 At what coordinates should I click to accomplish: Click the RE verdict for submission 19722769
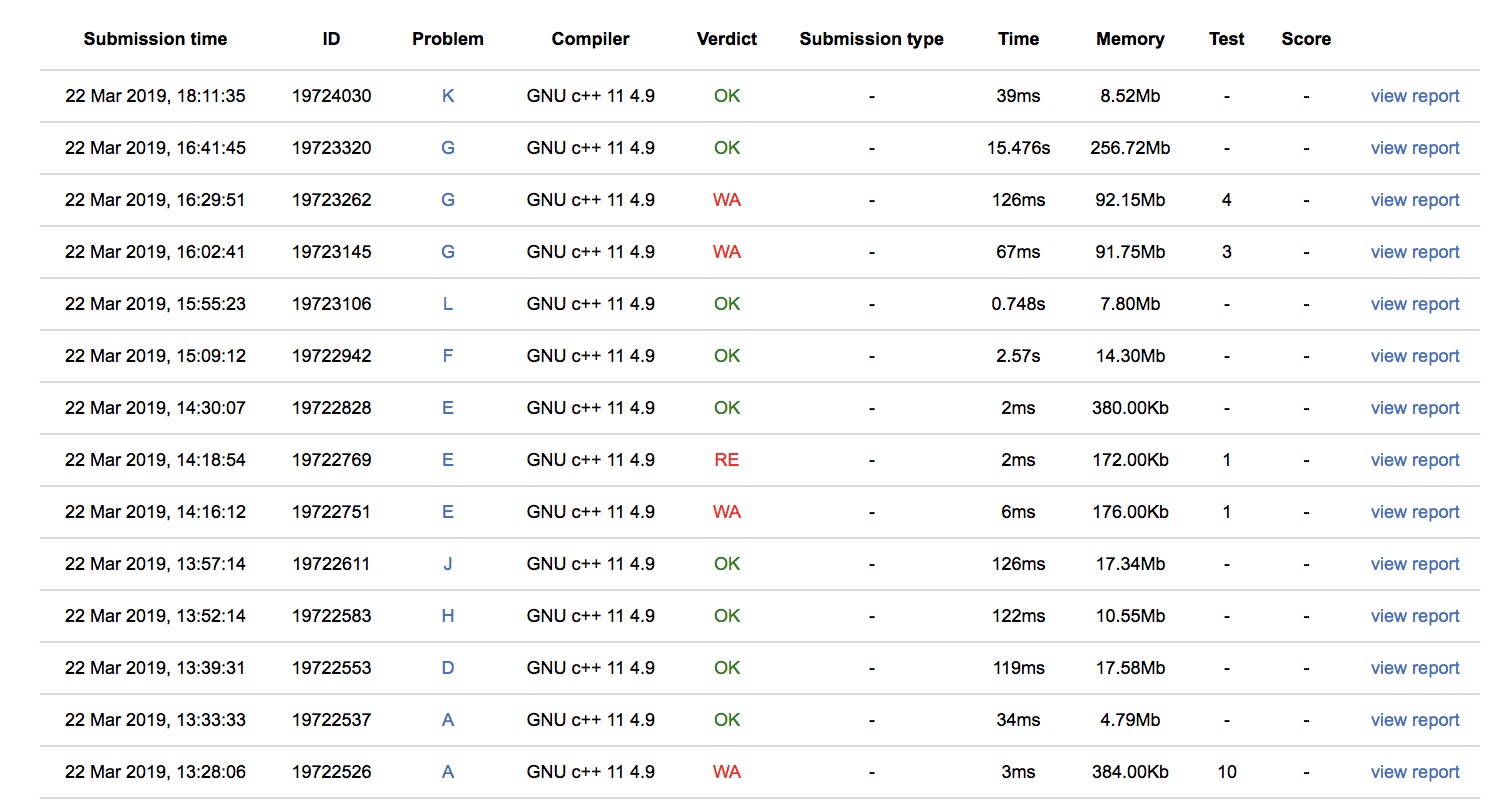coord(727,460)
